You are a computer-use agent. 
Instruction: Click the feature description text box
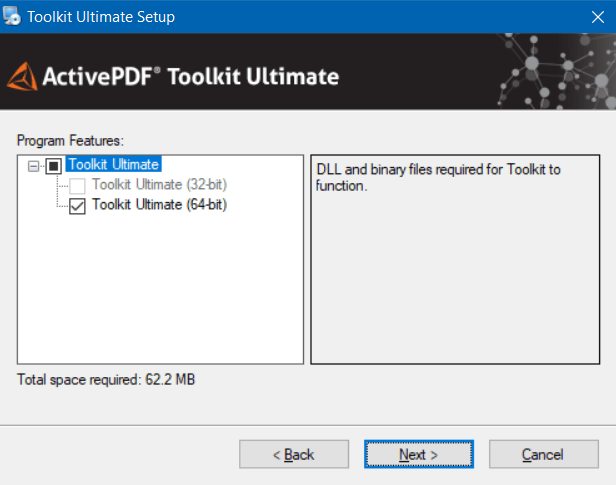pos(455,259)
